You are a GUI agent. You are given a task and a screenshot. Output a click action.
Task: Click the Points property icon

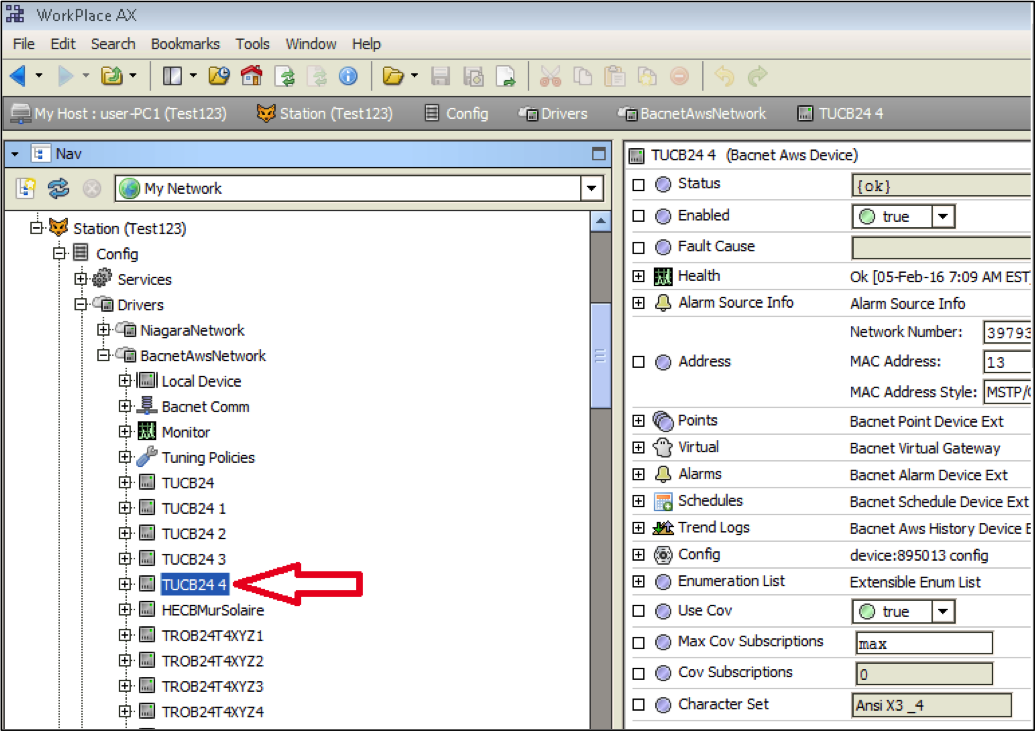coord(663,421)
